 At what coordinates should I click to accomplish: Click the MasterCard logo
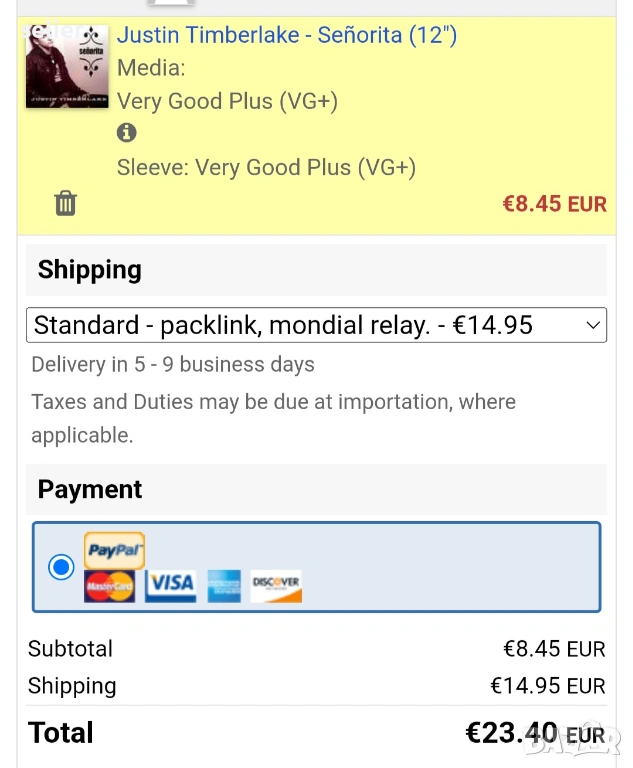tap(109, 586)
